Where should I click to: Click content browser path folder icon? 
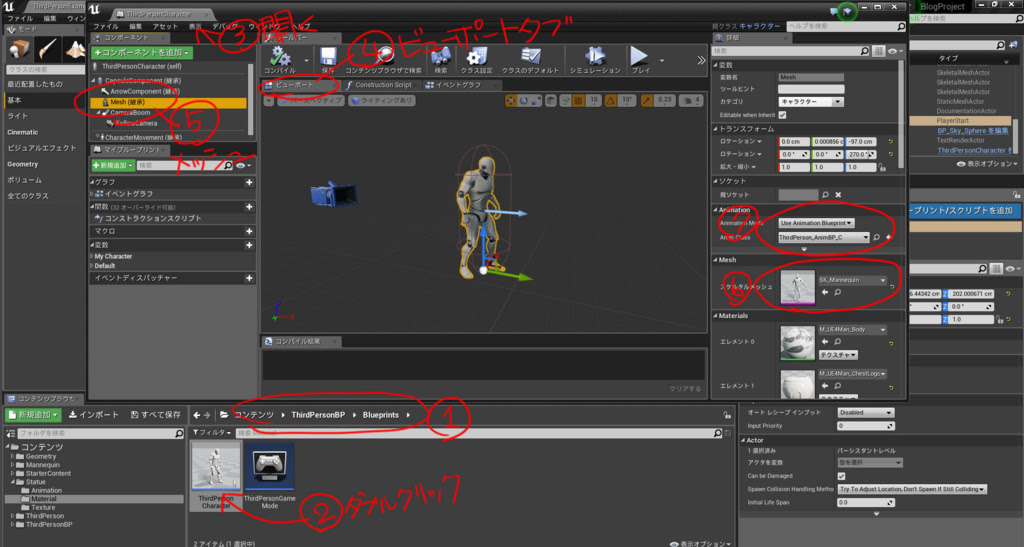(x=224, y=415)
